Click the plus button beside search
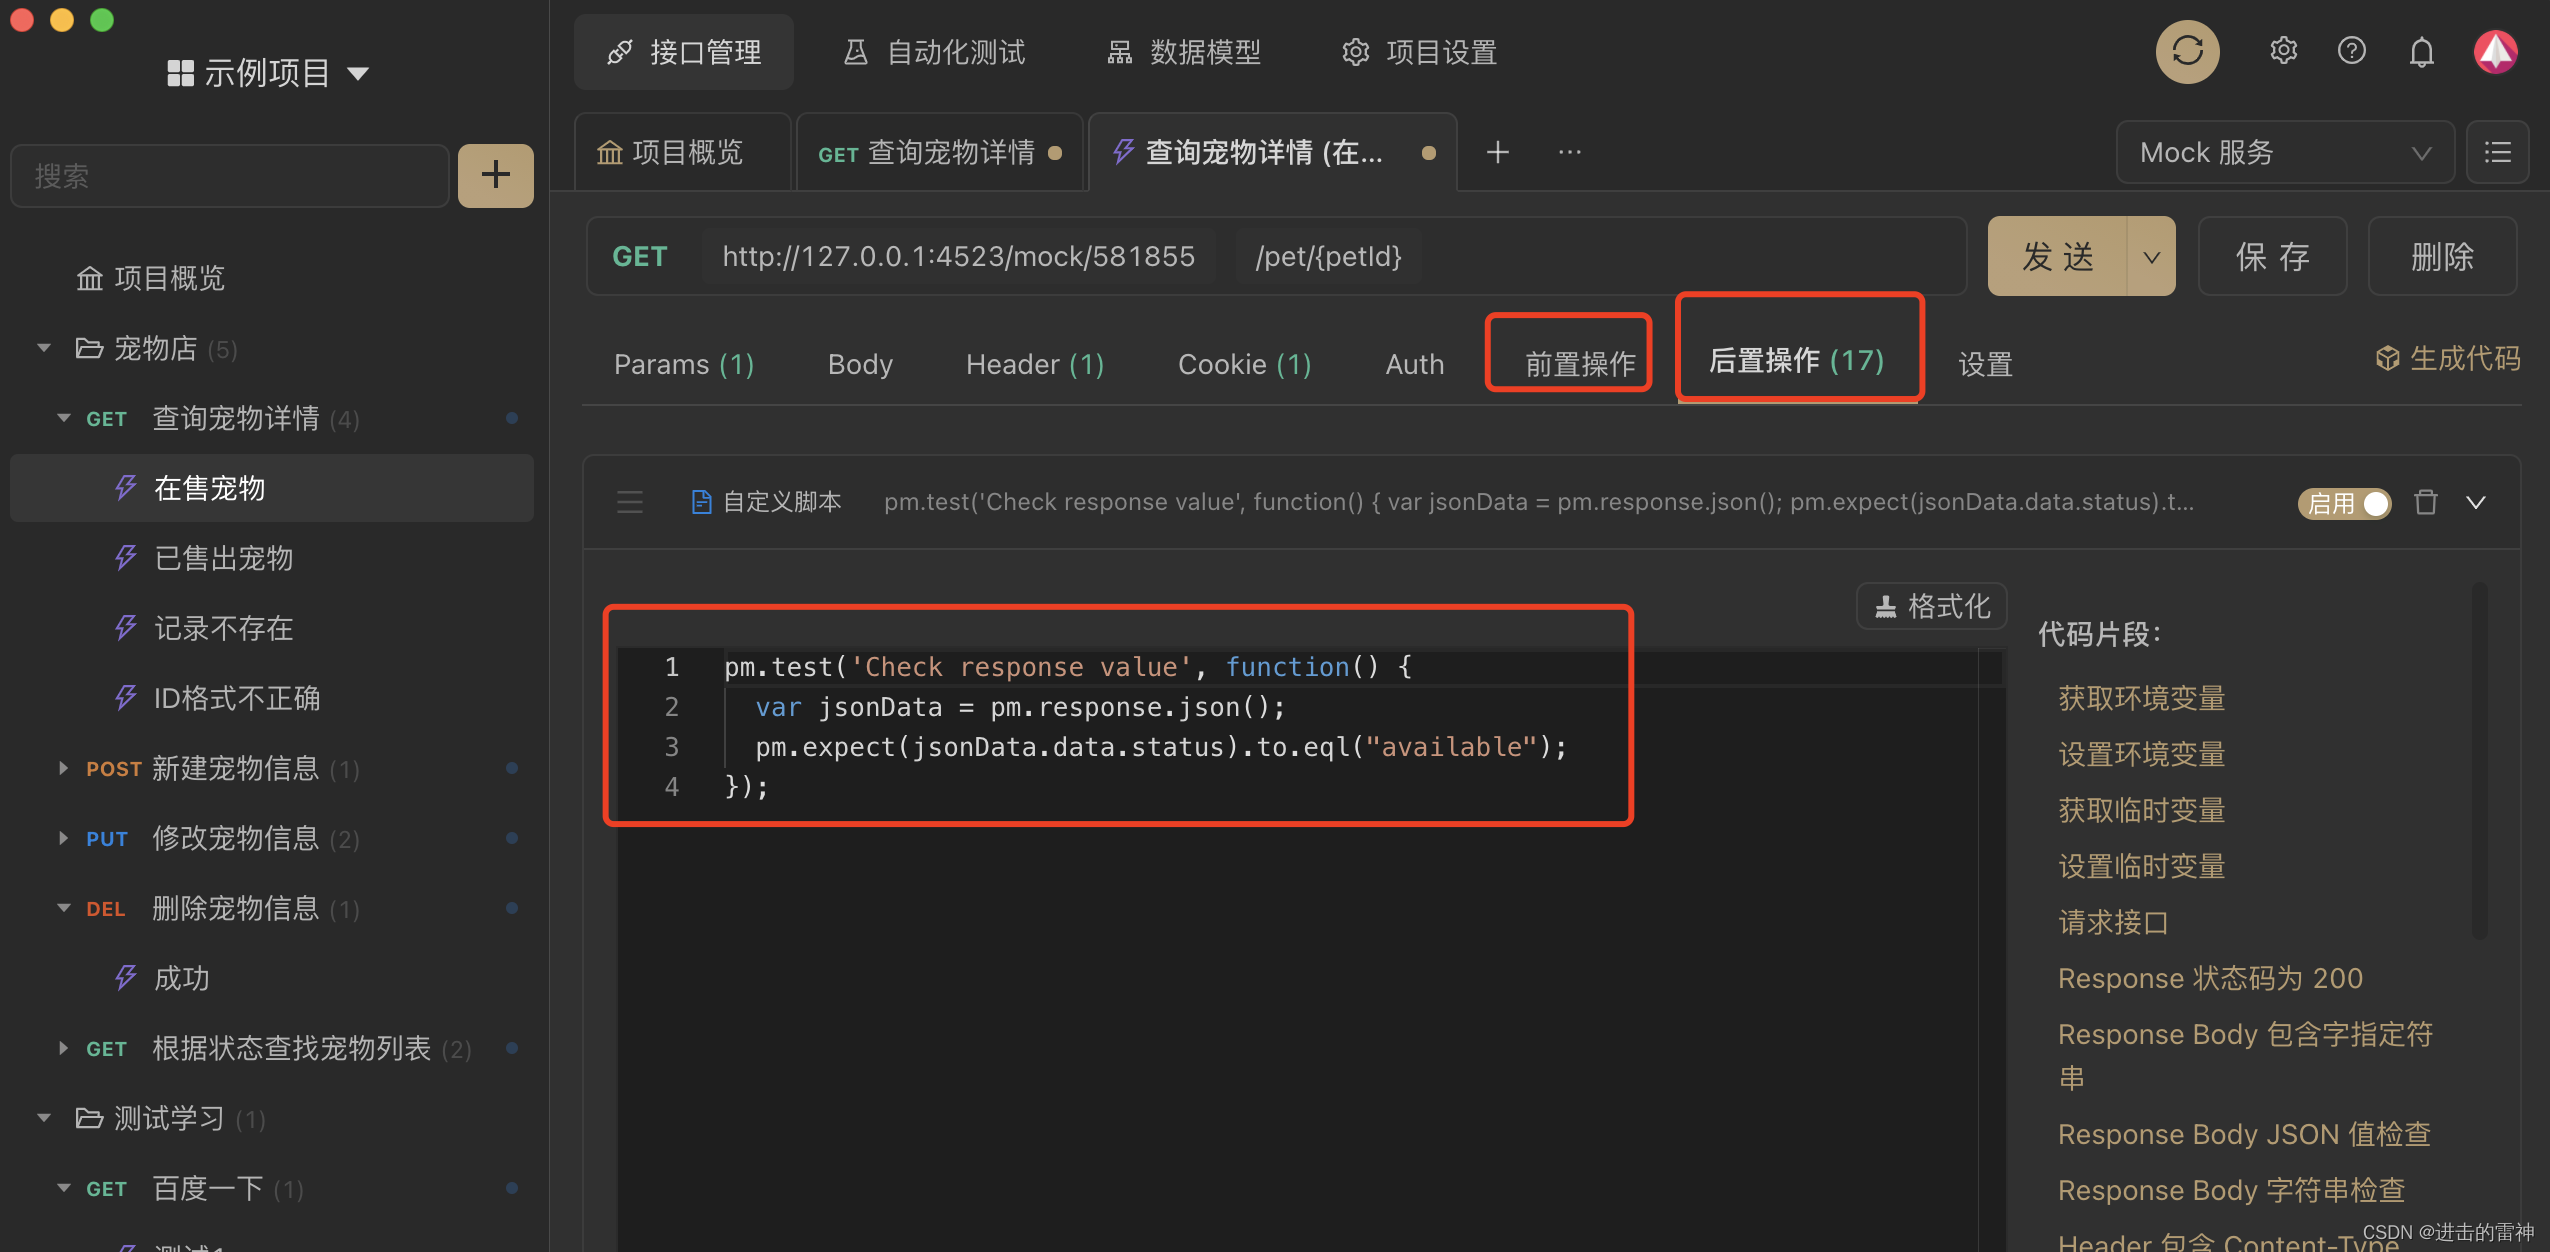Viewport: 2550px width, 1252px height. (x=495, y=175)
